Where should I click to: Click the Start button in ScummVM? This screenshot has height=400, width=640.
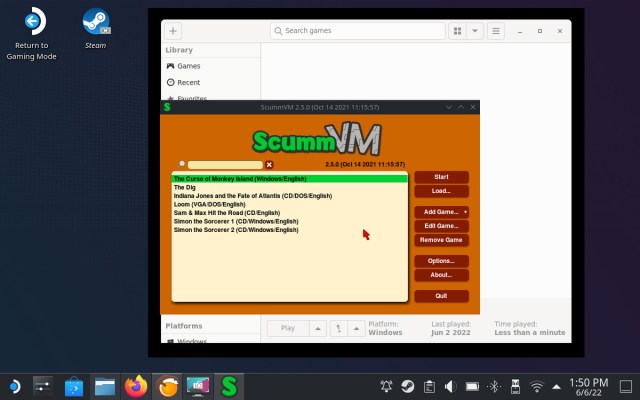[x=441, y=177]
